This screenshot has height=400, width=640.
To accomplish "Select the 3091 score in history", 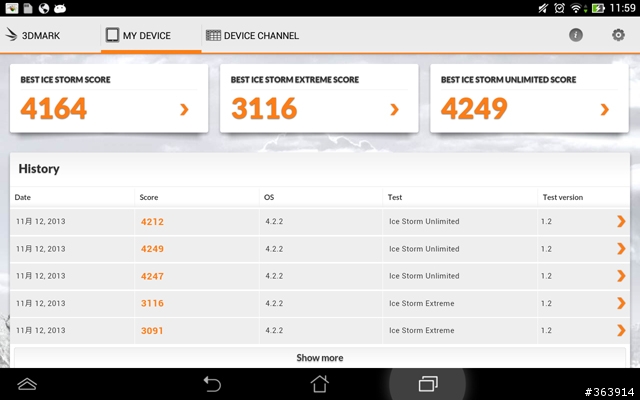I will click(152, 331).
